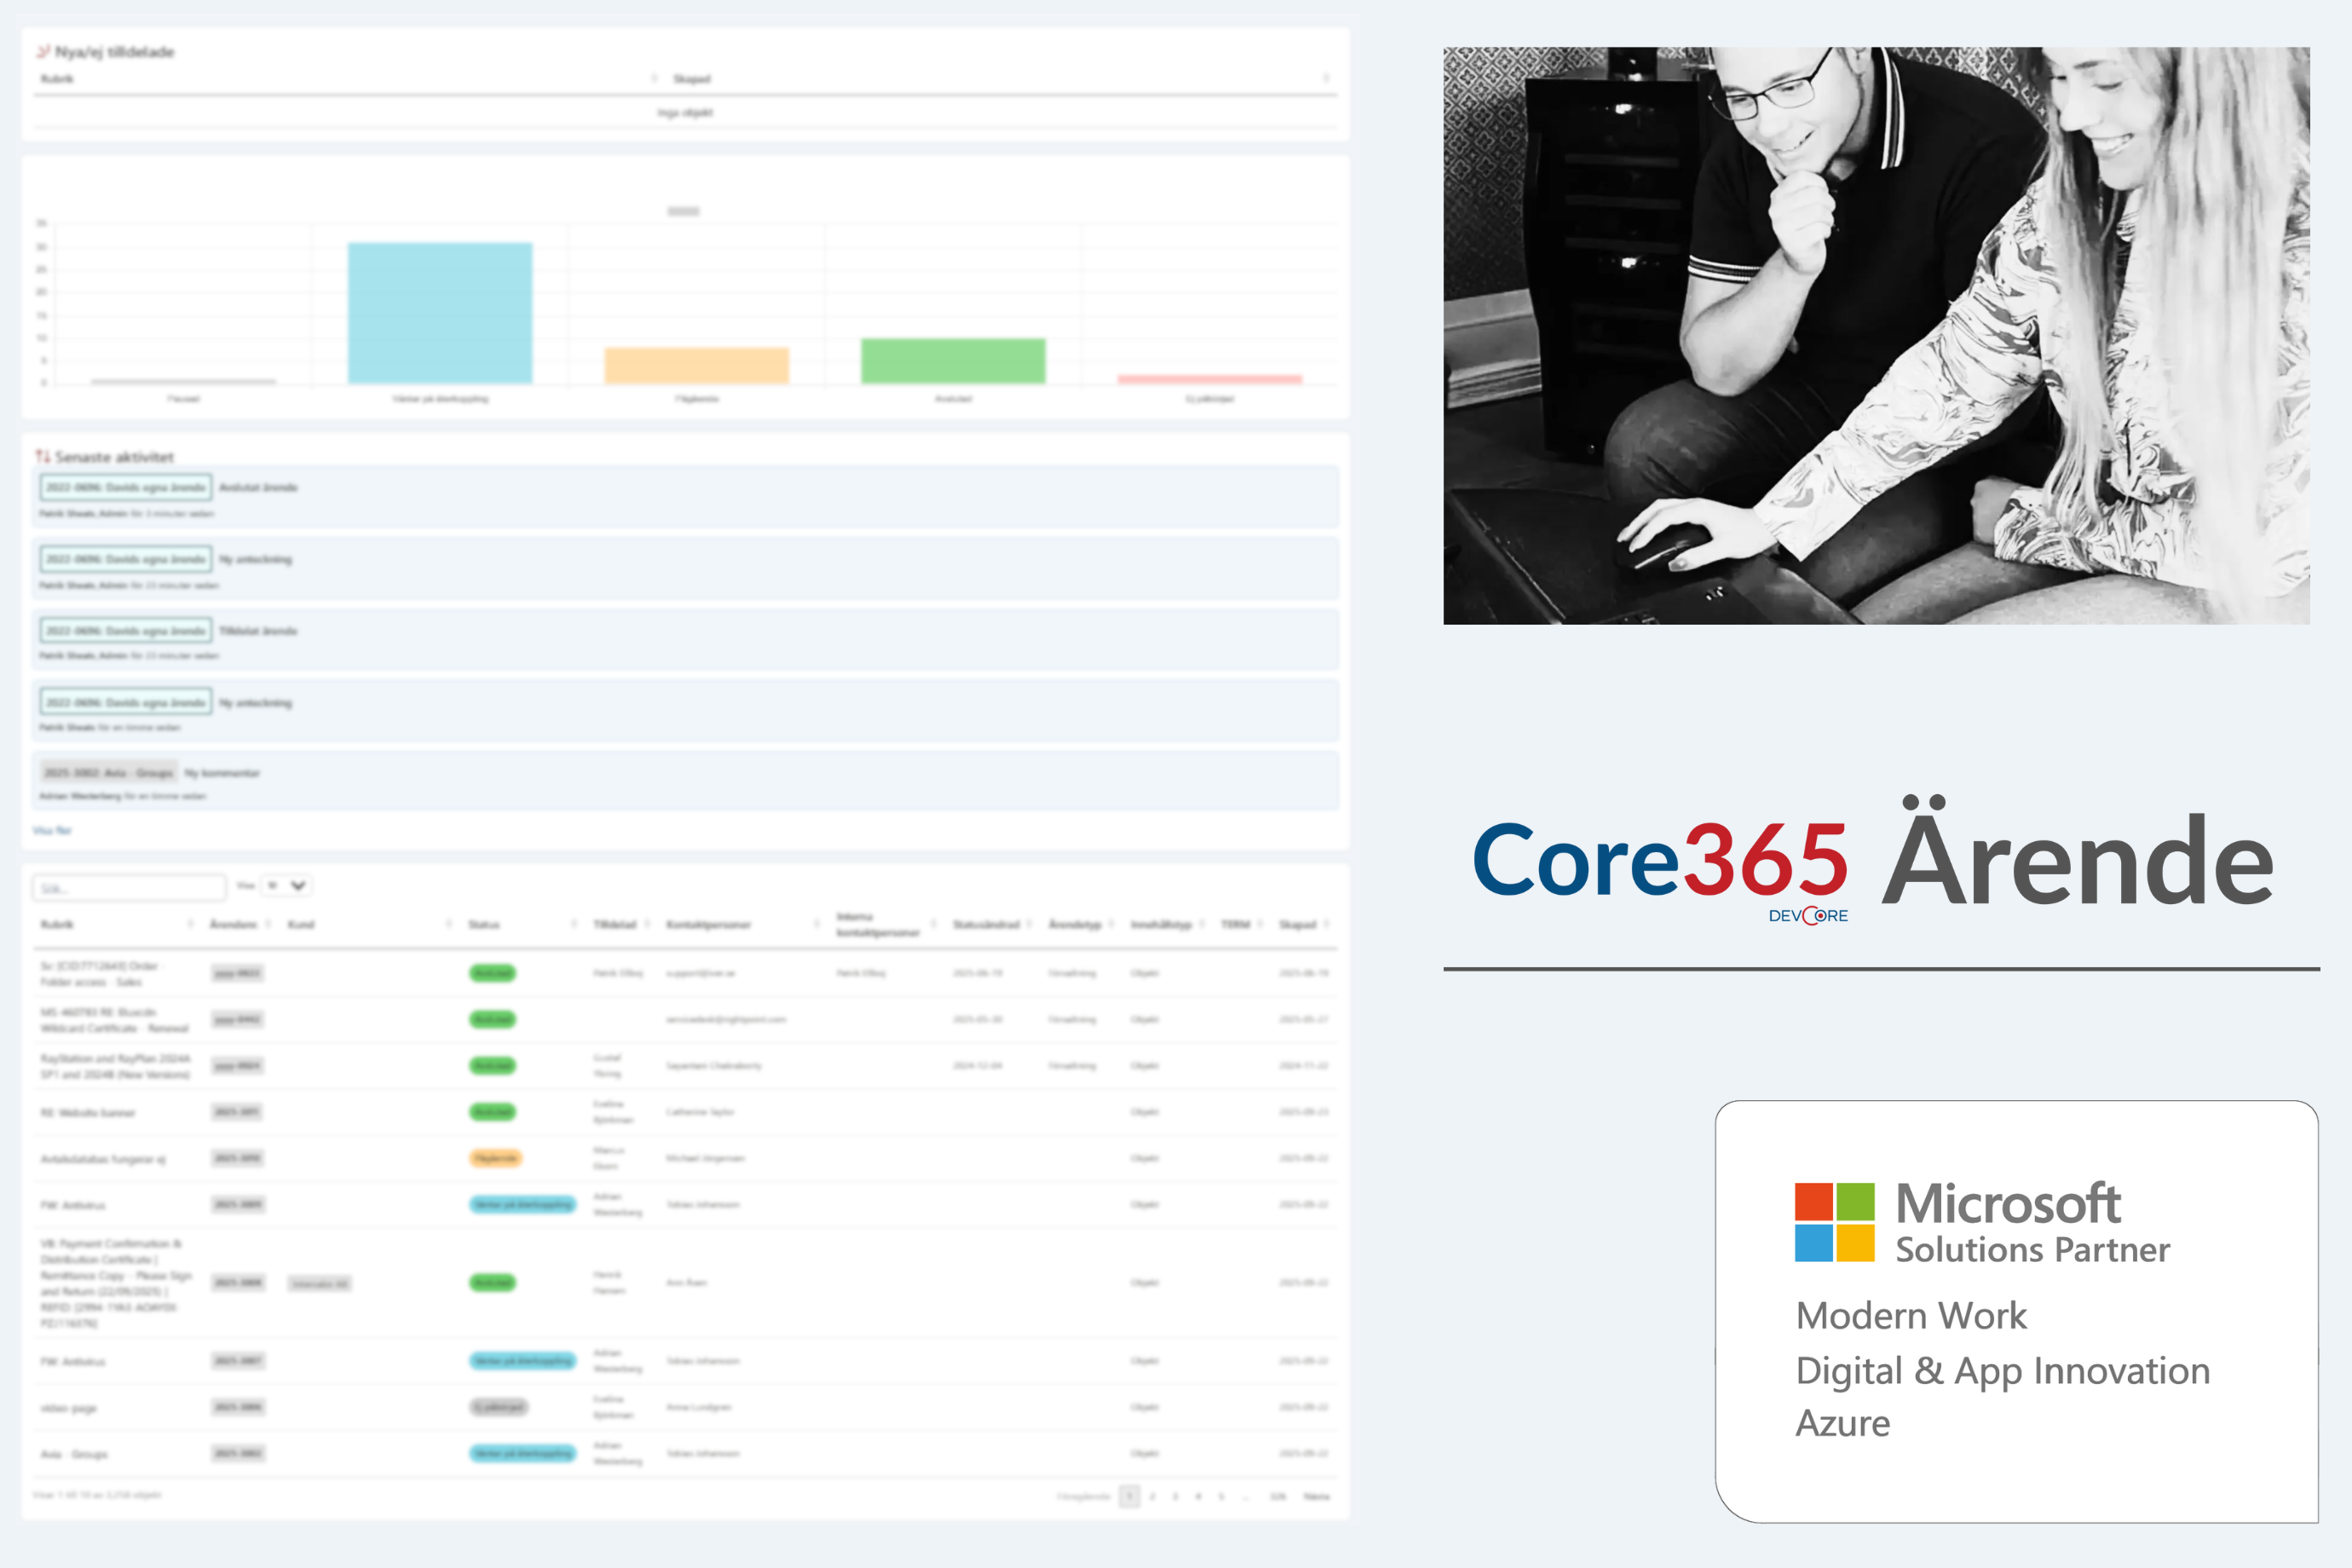Click the Senaste aktivitet section icon
The height and width of the screenshot is (1568, 2352).
tap(43, 456)
